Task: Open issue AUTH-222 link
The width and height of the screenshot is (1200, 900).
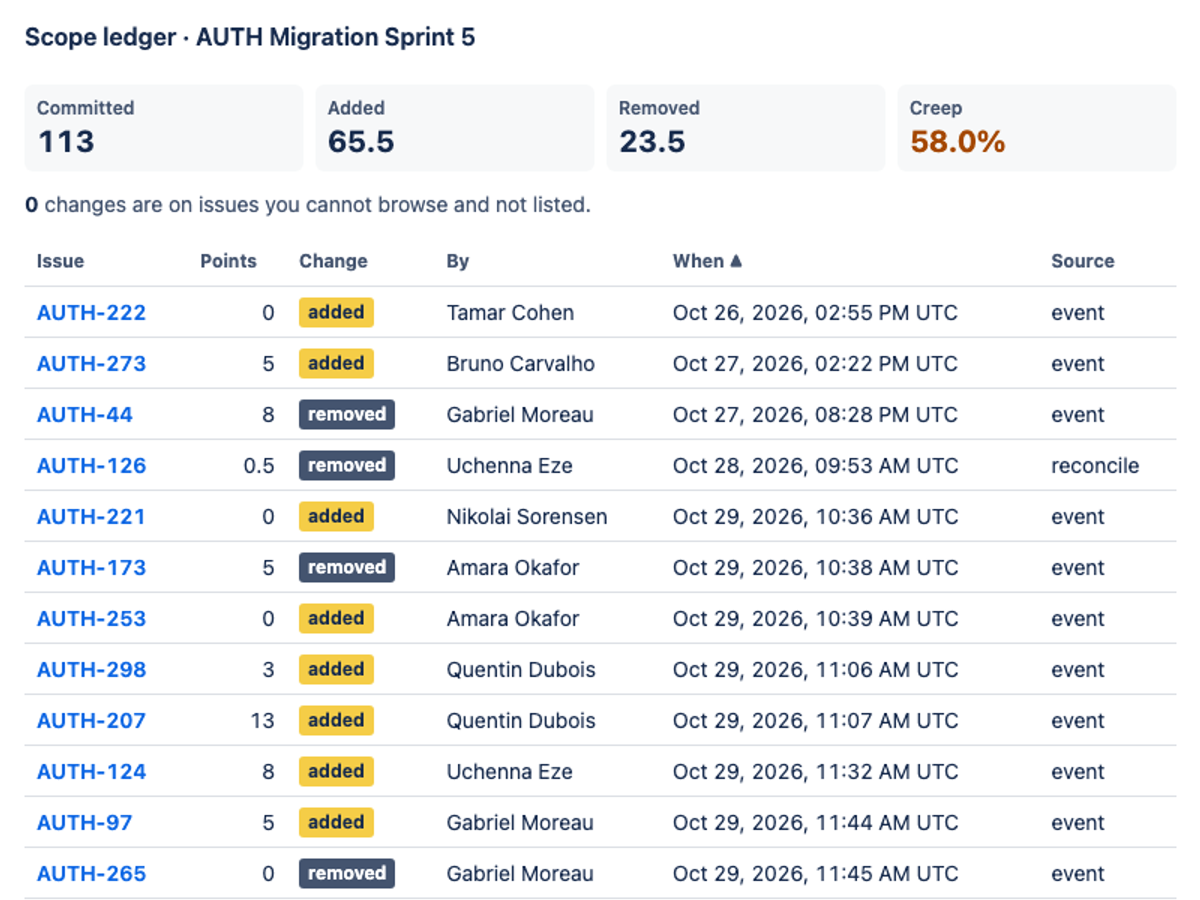Action: click(91, 313)
